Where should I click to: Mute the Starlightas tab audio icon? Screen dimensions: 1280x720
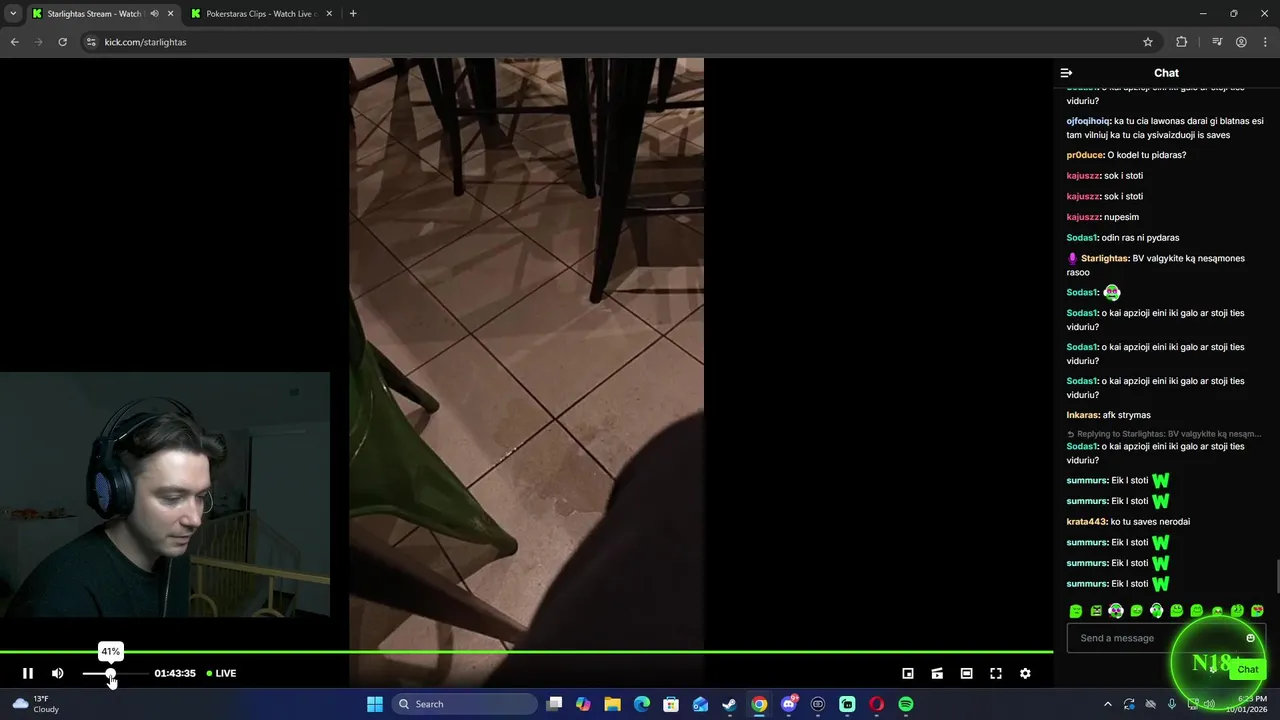click(x=154, y=14)
